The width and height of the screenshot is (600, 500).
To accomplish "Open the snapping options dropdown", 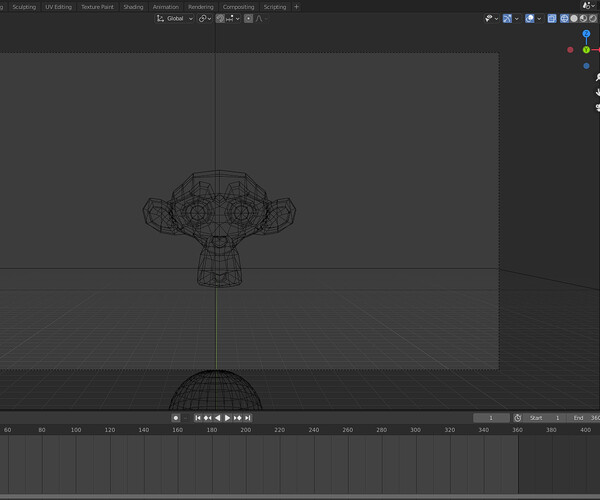I will coord(233,18).
